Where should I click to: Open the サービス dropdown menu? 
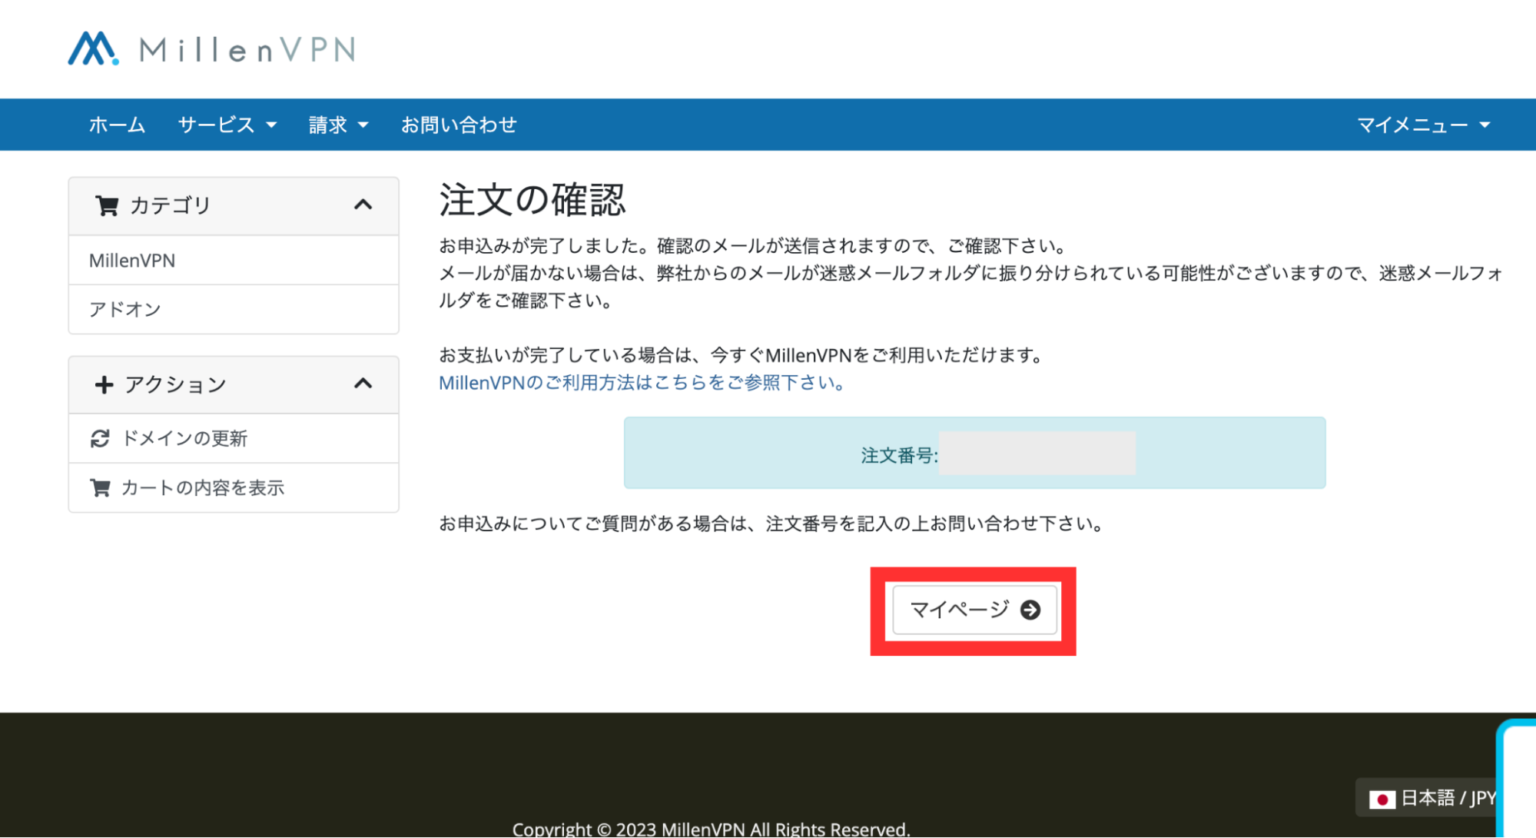click(x=226, y=125)
